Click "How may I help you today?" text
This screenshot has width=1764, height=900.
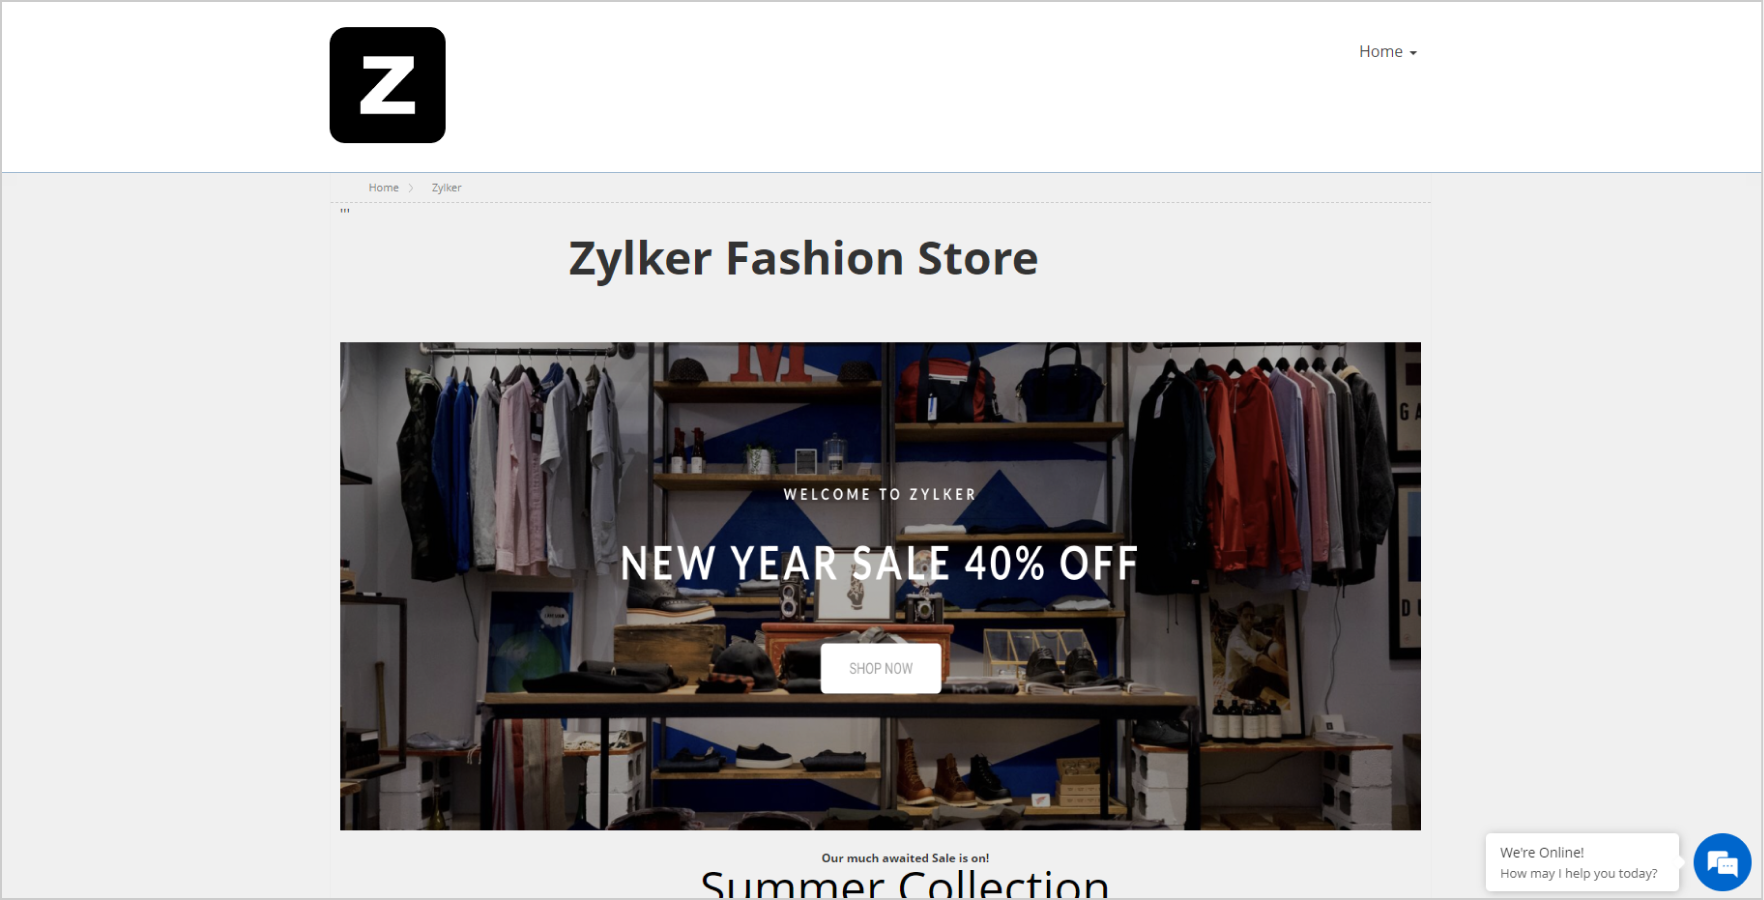point(1578,873)
